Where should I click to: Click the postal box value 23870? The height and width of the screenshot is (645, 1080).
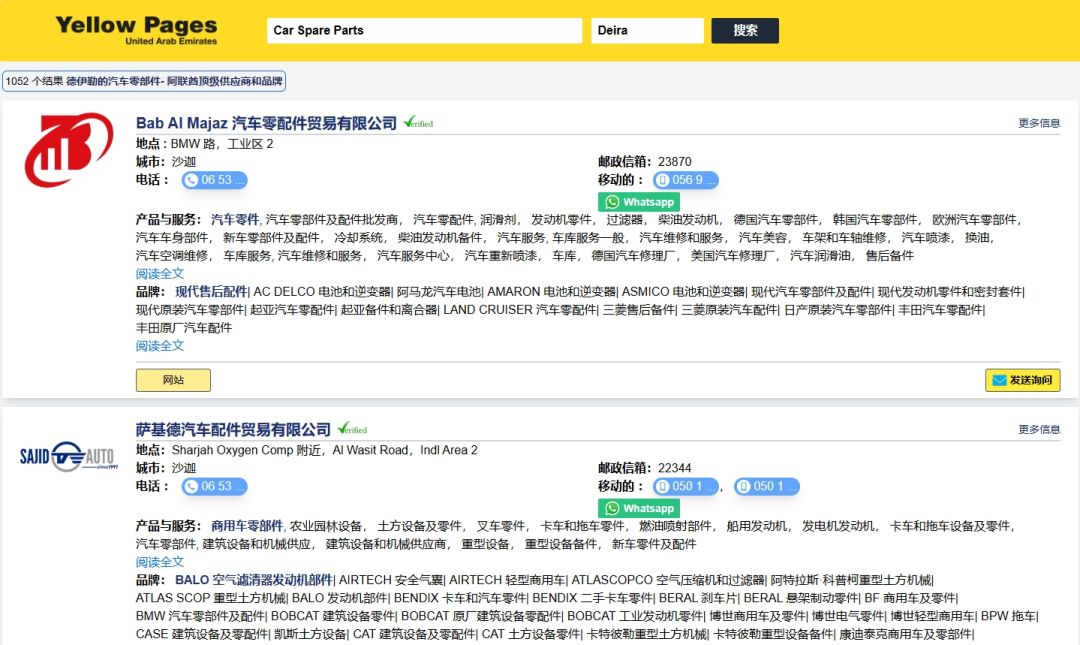tap(674, 161)
